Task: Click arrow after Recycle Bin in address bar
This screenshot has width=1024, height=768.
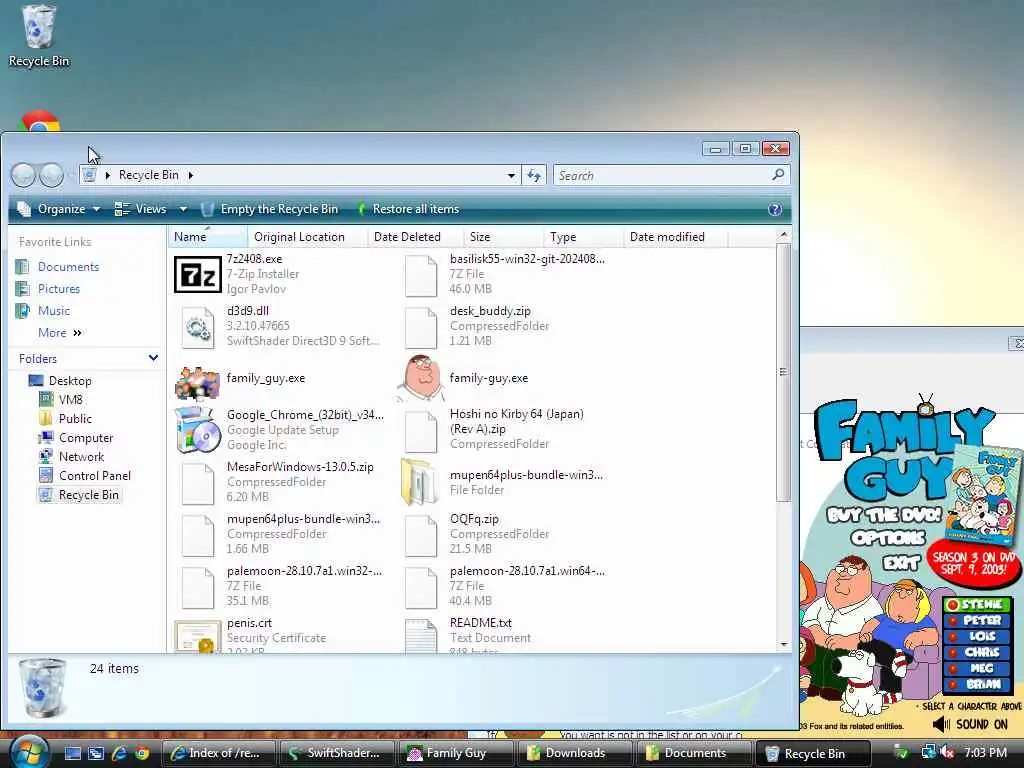Action: pyautogui.click(x=191, y=175)
